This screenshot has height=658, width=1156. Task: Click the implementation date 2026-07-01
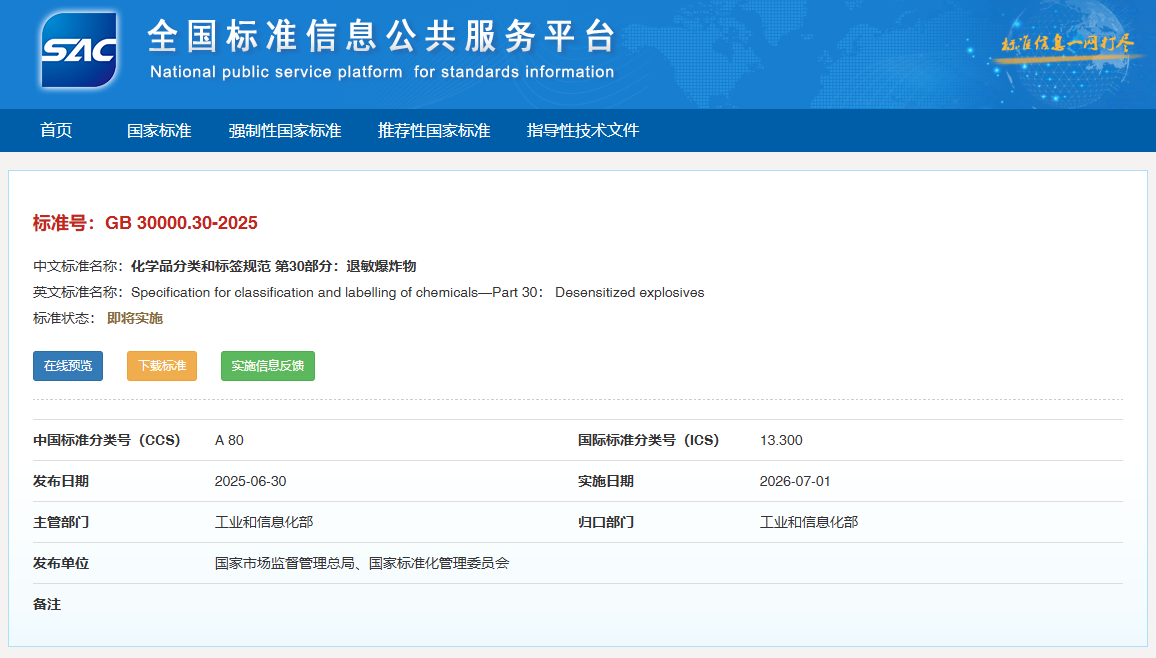click(795, 481)
